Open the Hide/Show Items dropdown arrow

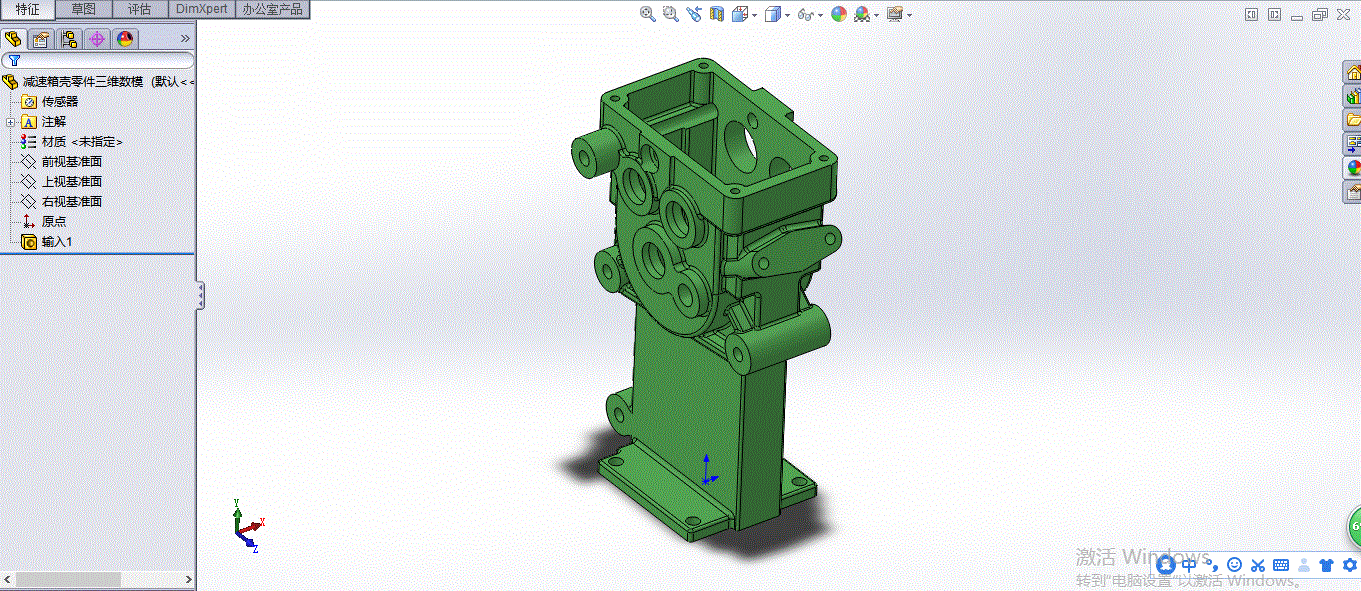(821, 15)
